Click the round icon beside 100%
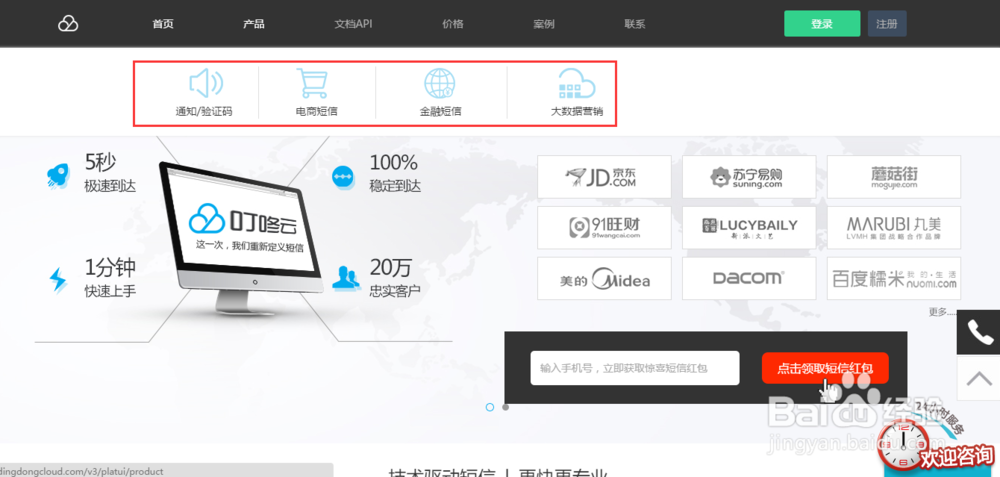This screenshot has width=1000, height=477. point(343,177)
